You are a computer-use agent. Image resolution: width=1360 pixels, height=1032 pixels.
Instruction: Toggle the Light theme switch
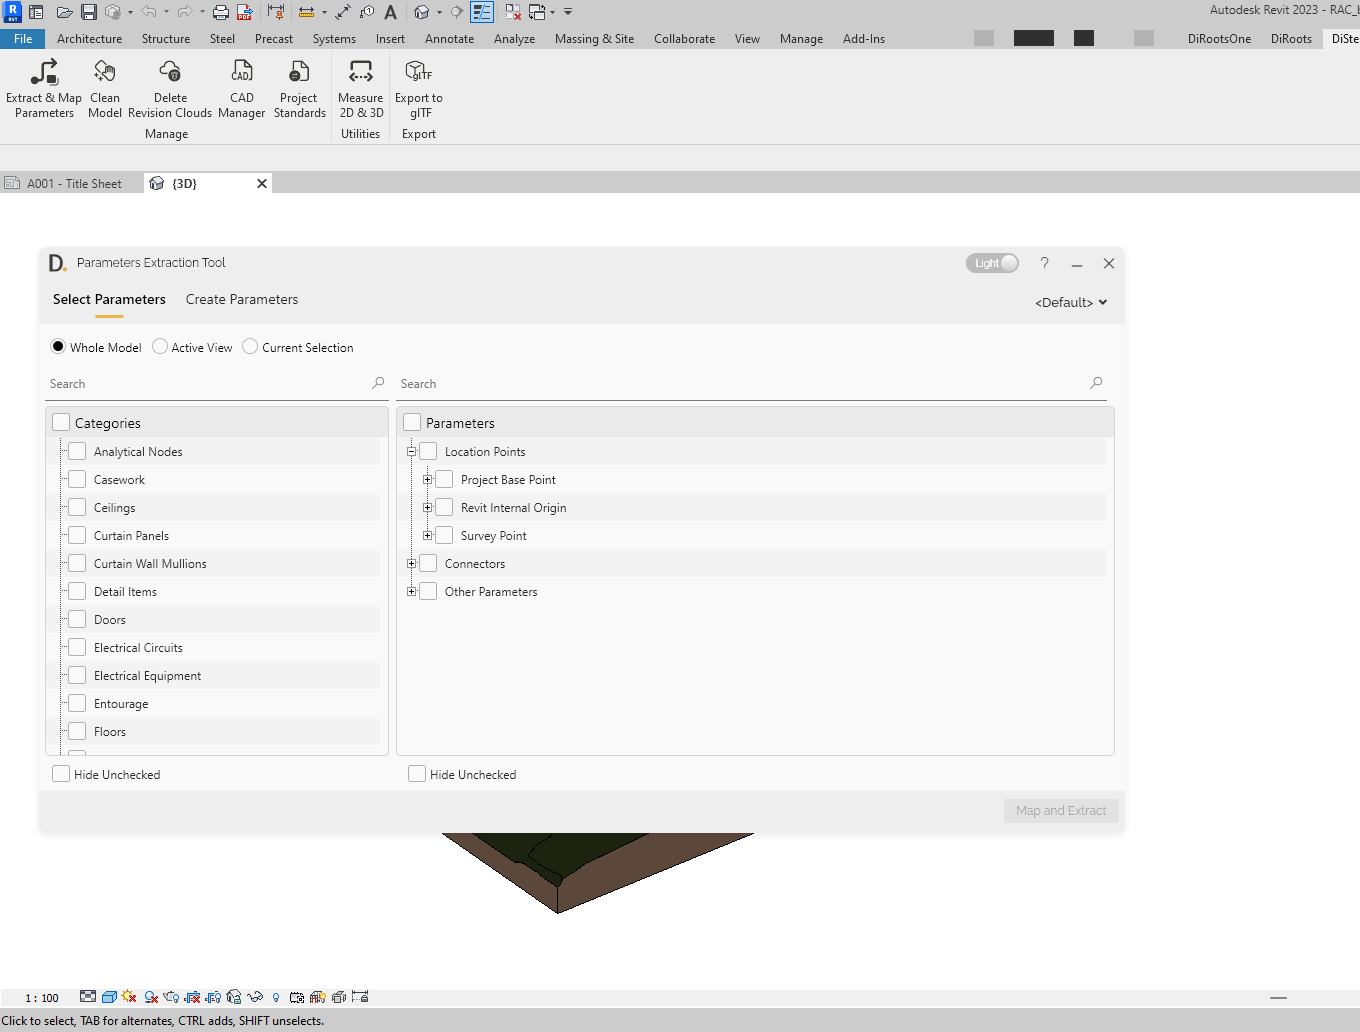(x=992, y=262)
